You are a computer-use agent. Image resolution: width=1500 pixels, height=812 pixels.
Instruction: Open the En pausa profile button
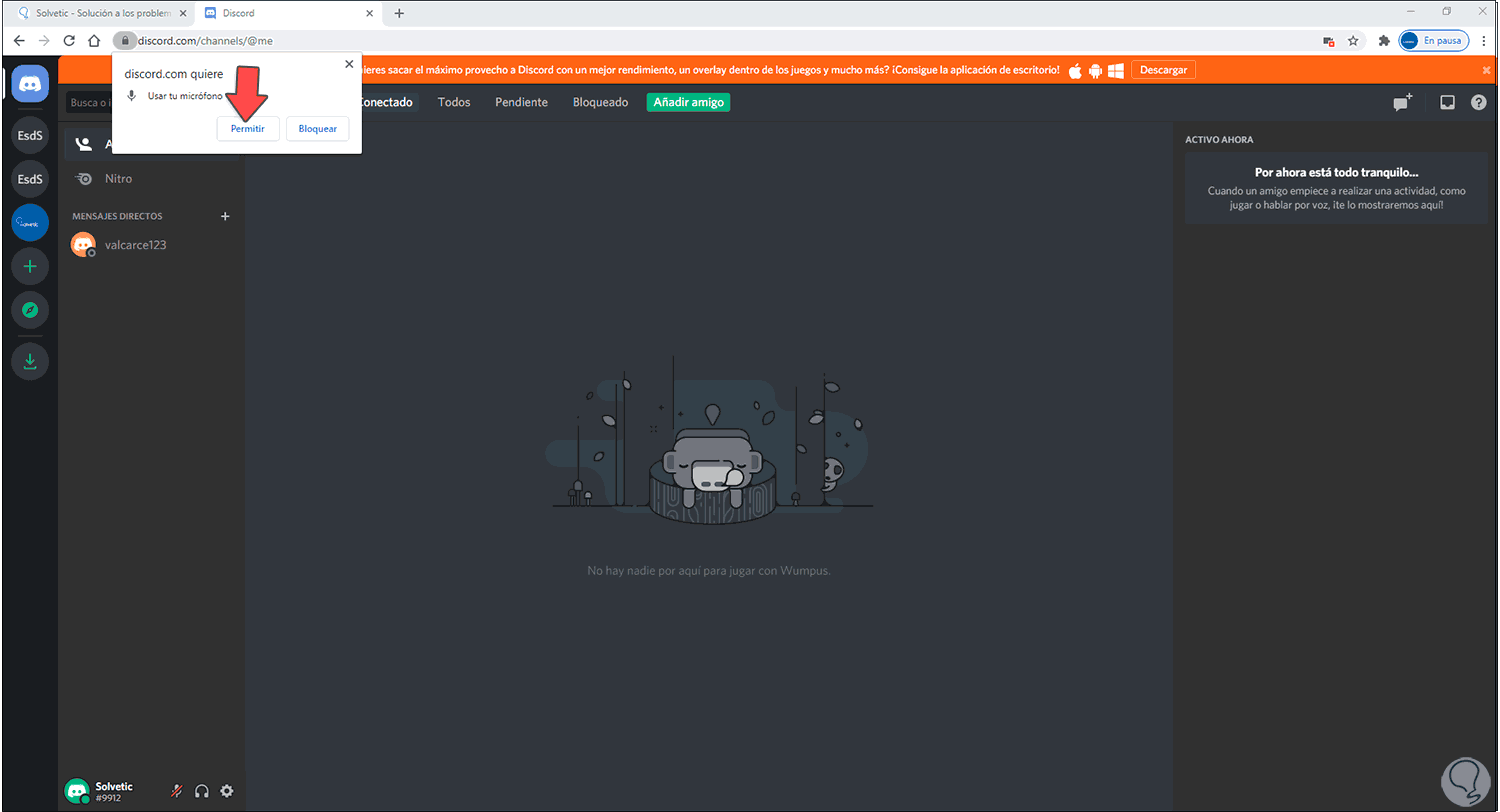1433,41
